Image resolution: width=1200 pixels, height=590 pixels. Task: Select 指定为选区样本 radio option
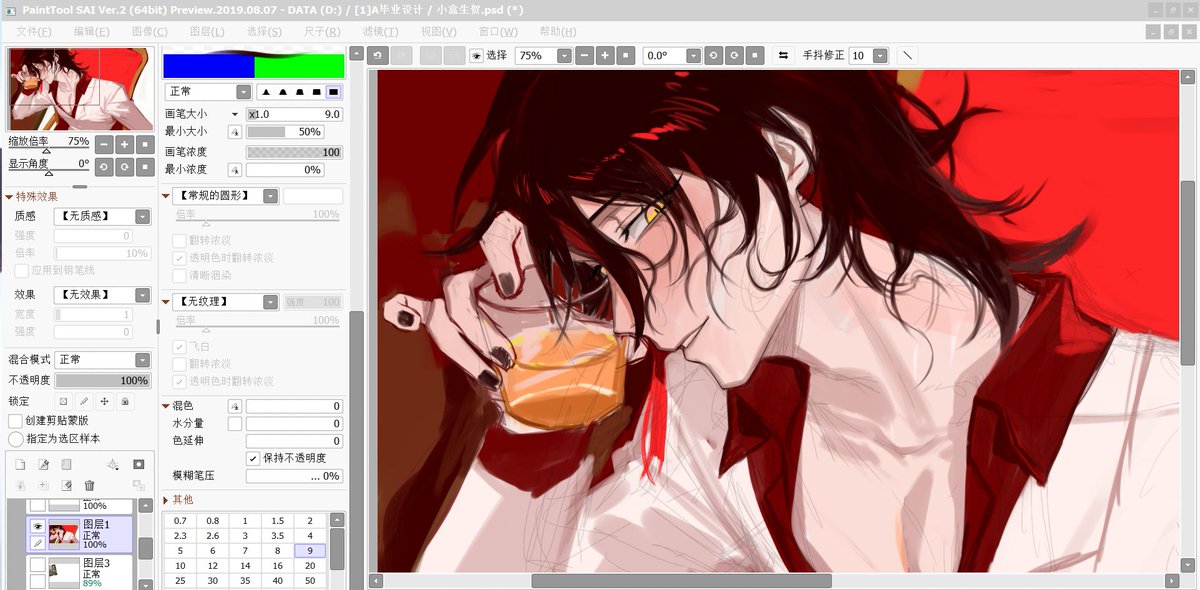pyautogui.click(x=15, y=439)
